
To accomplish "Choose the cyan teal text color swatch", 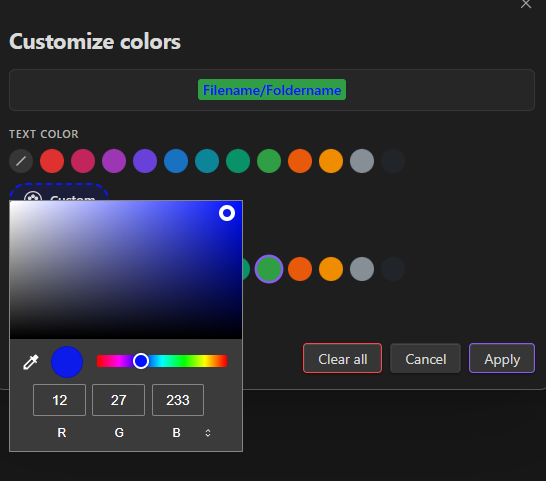I will [x=207, y=161].
